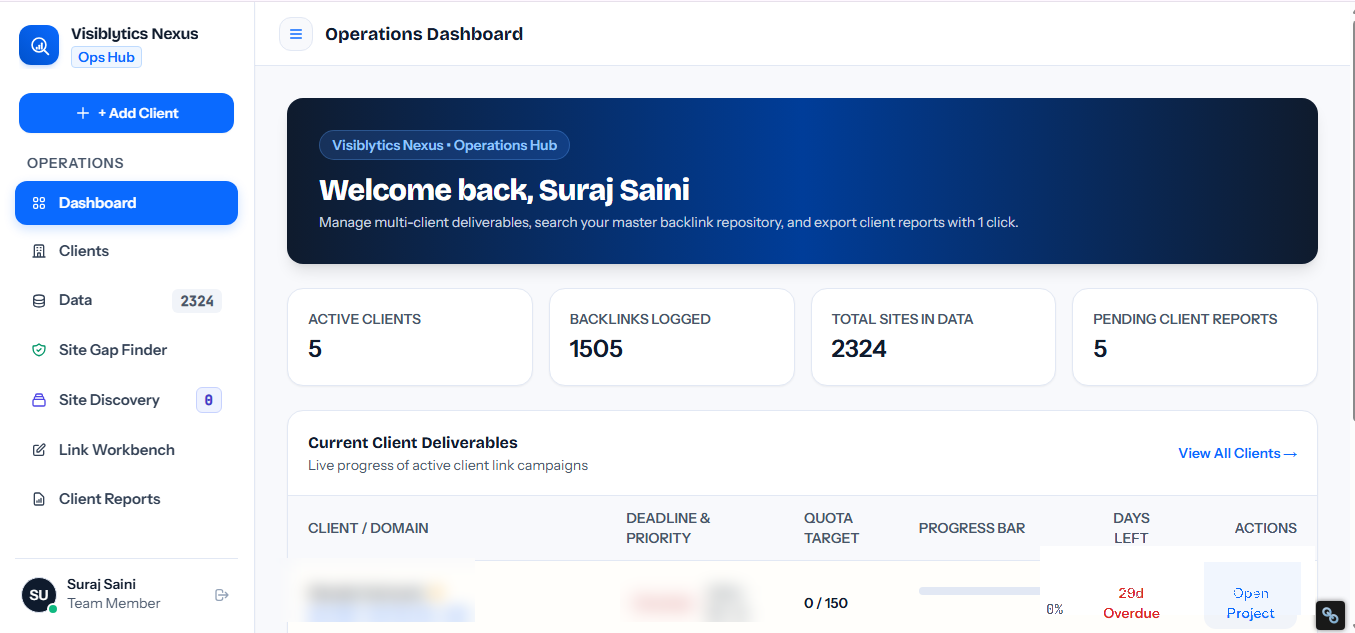Screen dimensions: 1355x633
Task: Click the Site Gap Finder shield icon
Action: point(39,350)
